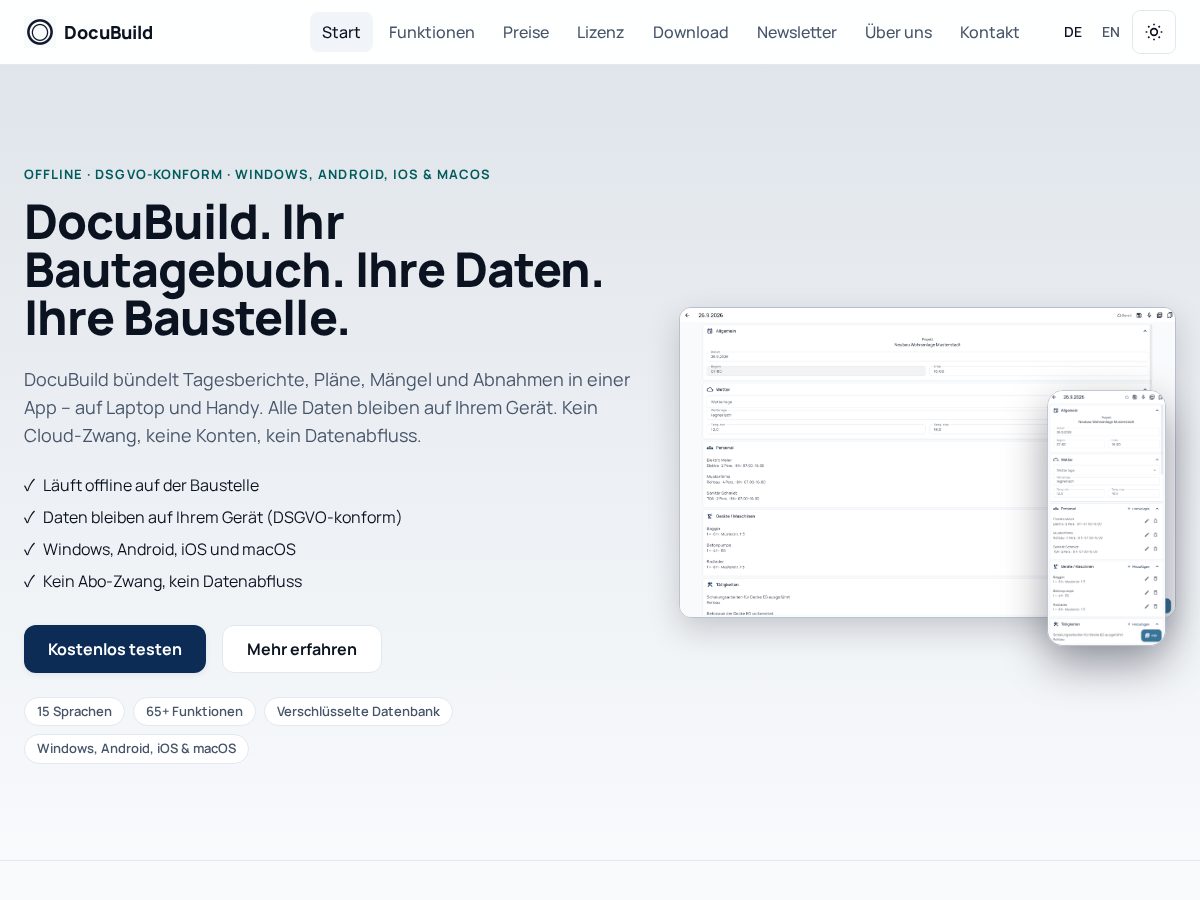Open the Newsletter nav item
The width and height of the screenshot is (1200, 900).
click(797, 32)
